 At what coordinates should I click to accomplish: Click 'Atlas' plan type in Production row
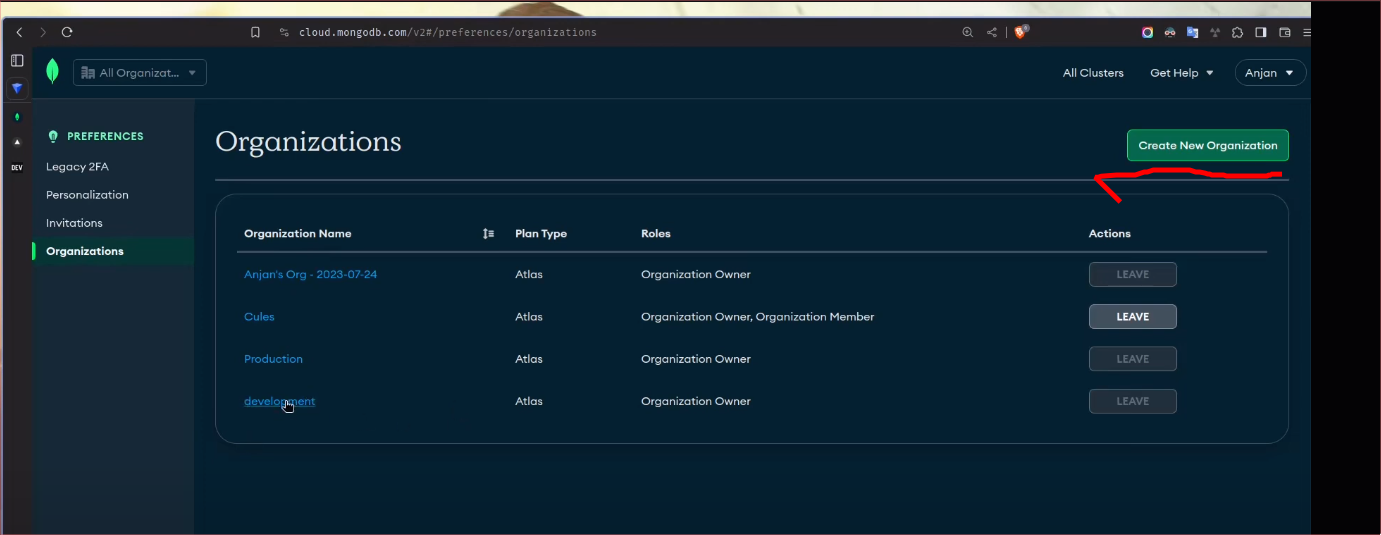529,359
